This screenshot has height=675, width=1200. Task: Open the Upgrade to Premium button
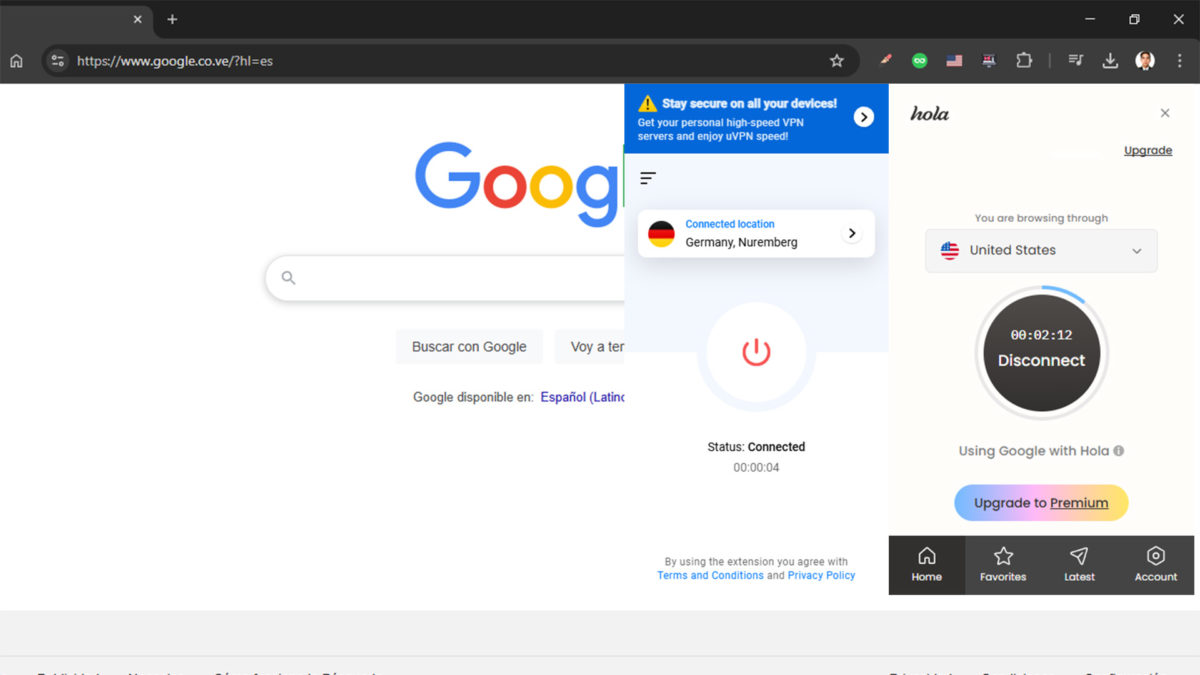[x=1040, y=502]
